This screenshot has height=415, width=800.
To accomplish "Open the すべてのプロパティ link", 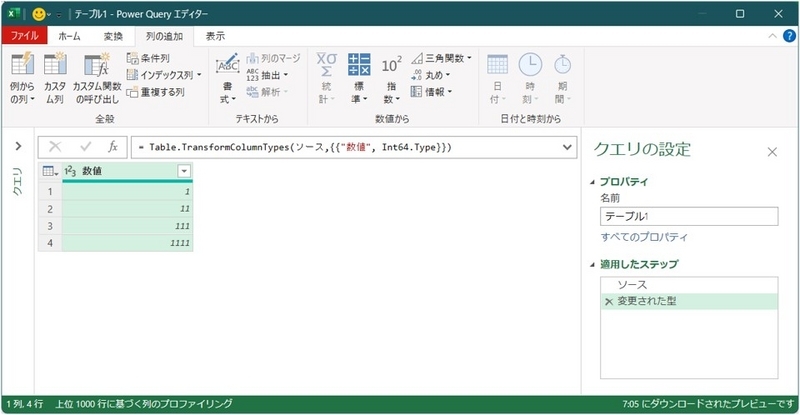I will (x=644, y=237).
